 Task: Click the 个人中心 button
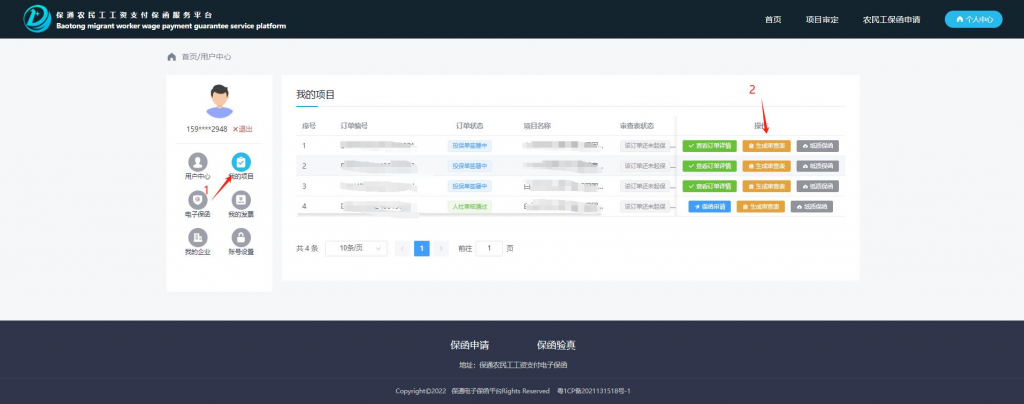click(974, 20)
